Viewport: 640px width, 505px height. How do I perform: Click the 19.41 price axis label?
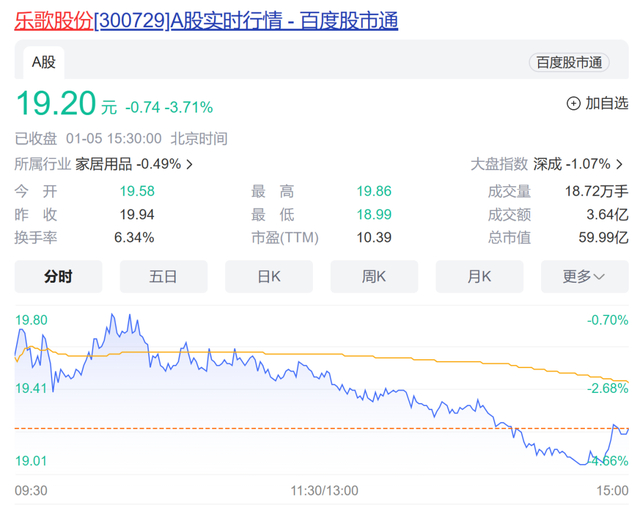31,388
